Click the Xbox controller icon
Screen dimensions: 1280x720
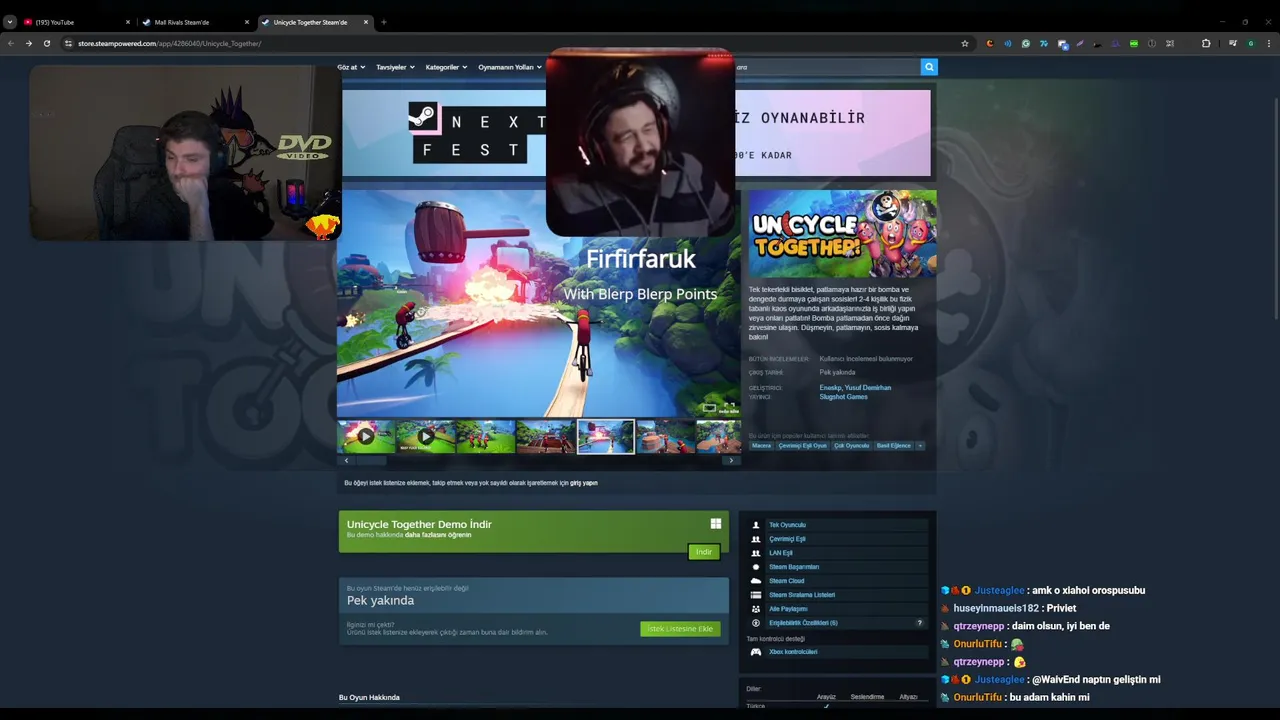pos(756,652)
